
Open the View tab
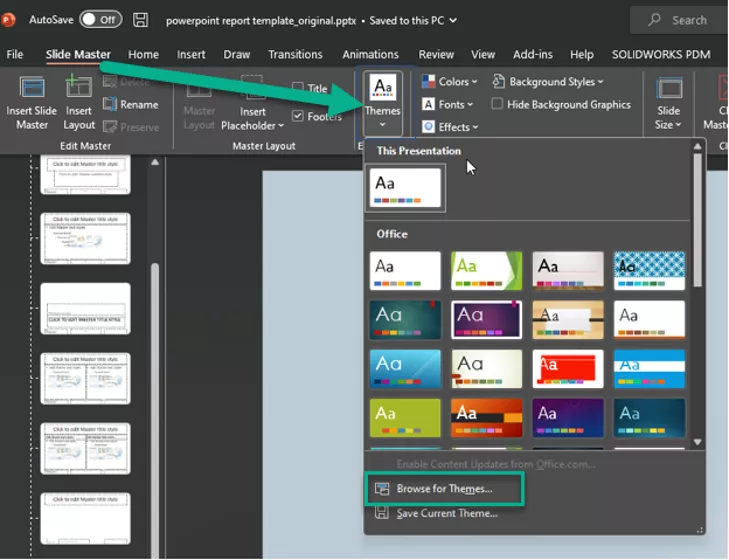click(483, 54)
